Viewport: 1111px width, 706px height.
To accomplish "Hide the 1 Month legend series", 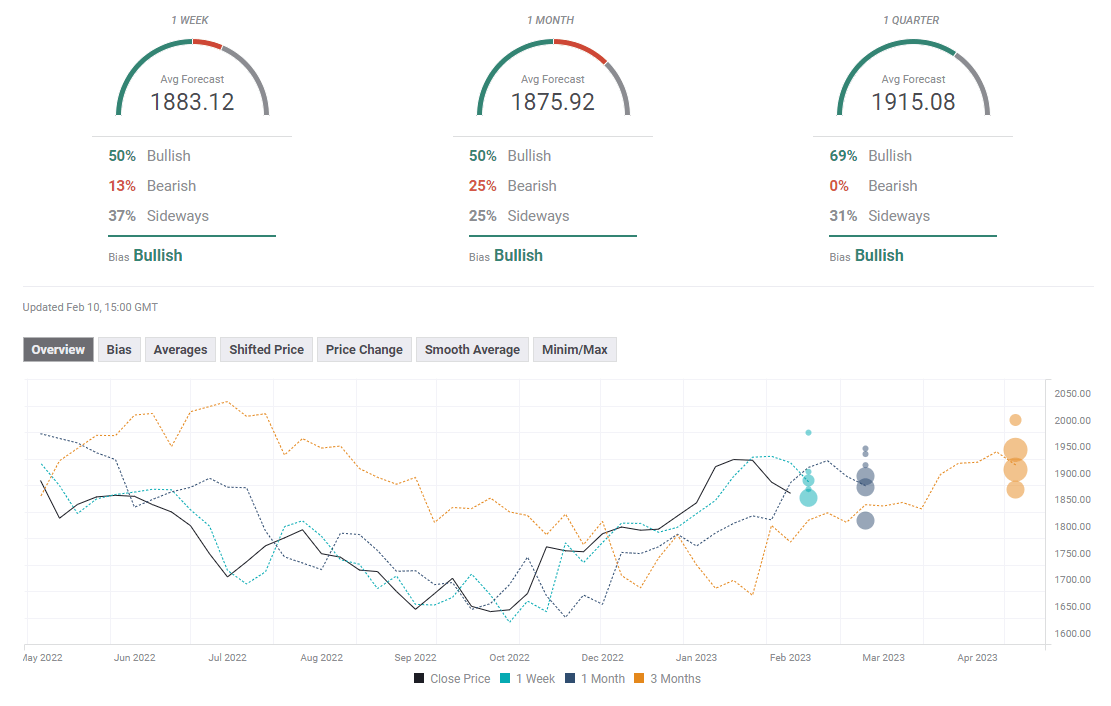I will pyautogui.click(x=595, y=679).
